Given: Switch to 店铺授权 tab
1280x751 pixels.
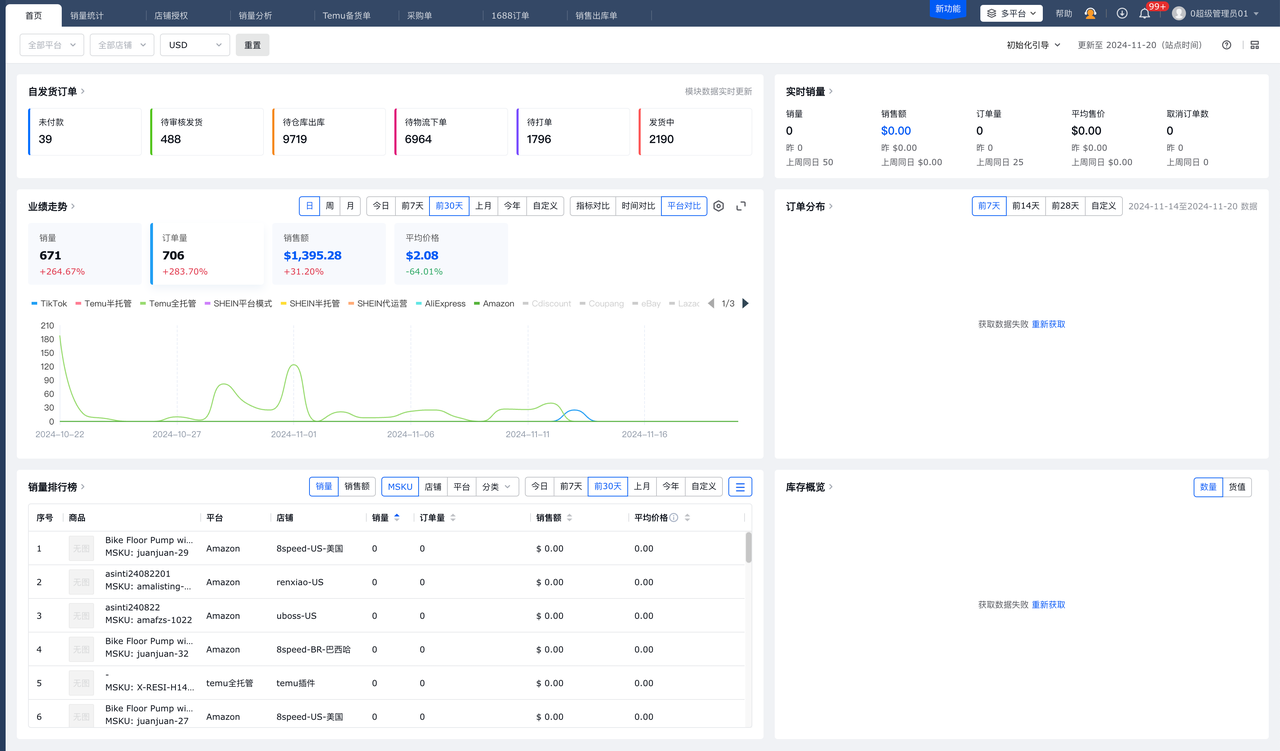Looking at the screenshot, I should [x=171, y=16].
